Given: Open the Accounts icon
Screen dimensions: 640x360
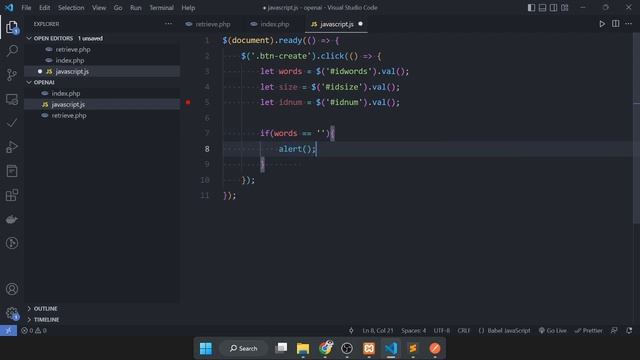Looking at the screenshot, I should [x=12, y=289].
